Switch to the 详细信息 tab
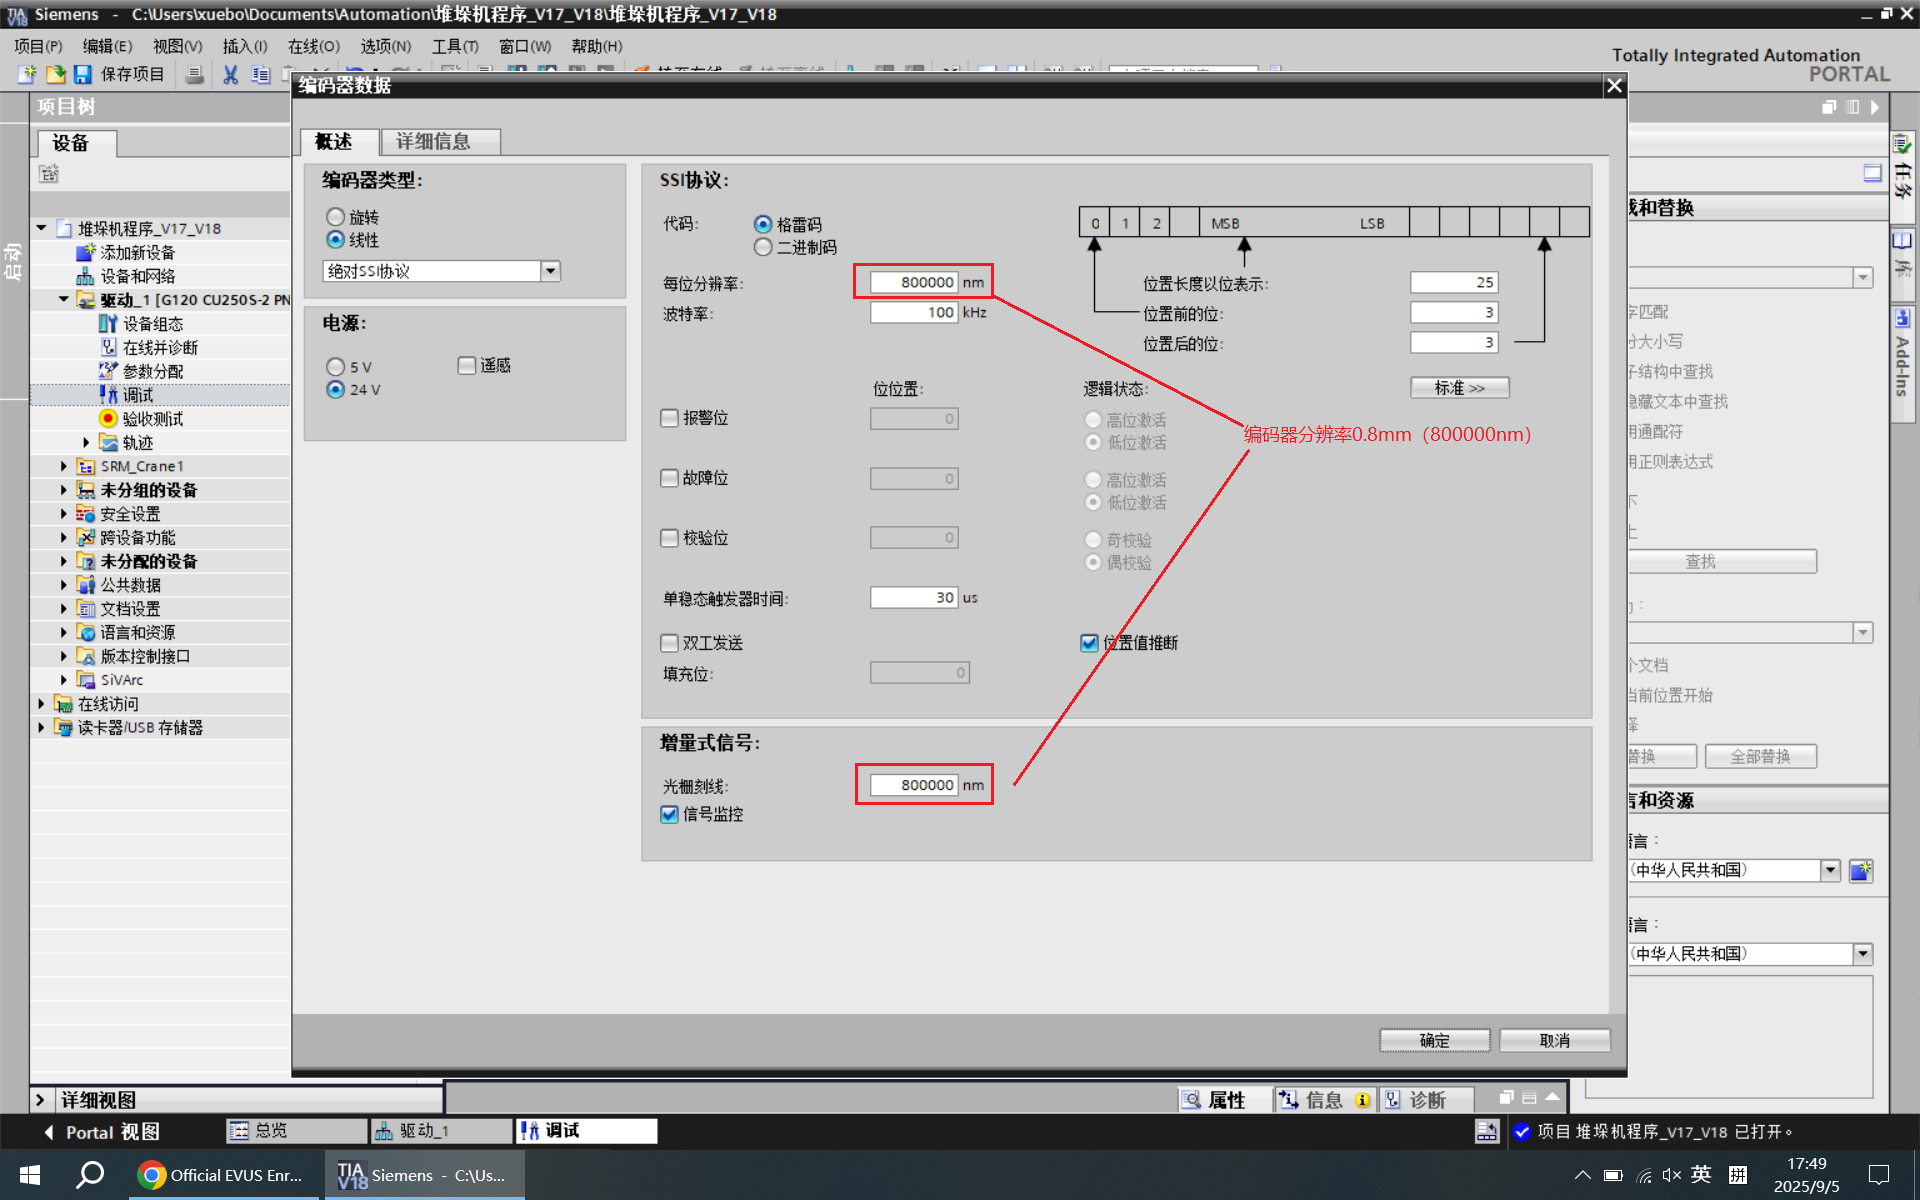The height and width of the screenshot is (1200, 1920). (434, 142)
